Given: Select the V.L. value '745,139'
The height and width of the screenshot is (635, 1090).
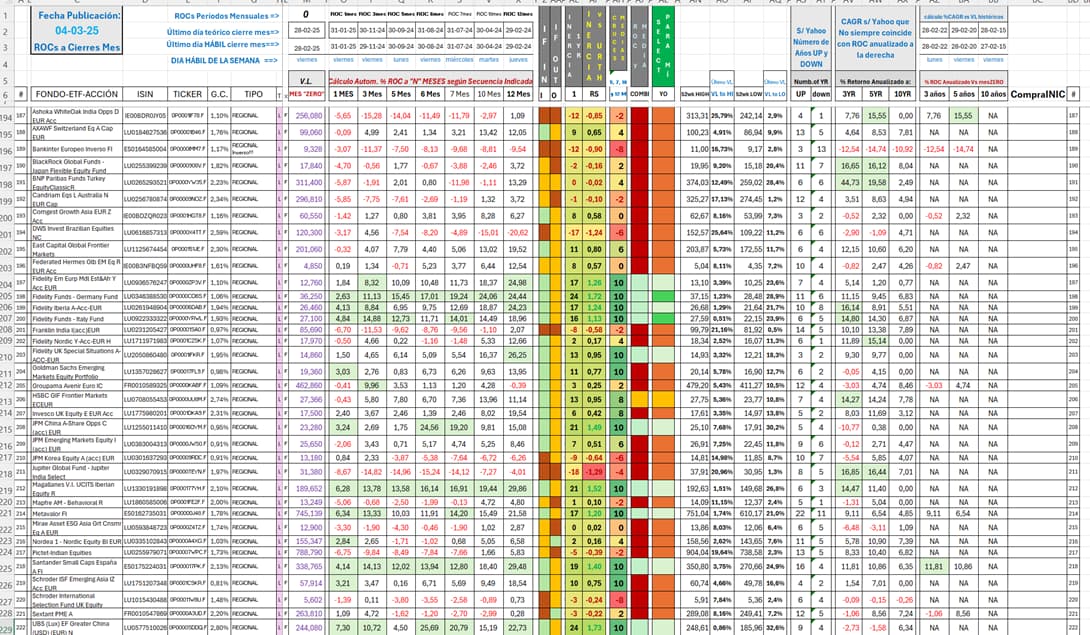Looking at the screenshot, I should [x=309, y=513].
